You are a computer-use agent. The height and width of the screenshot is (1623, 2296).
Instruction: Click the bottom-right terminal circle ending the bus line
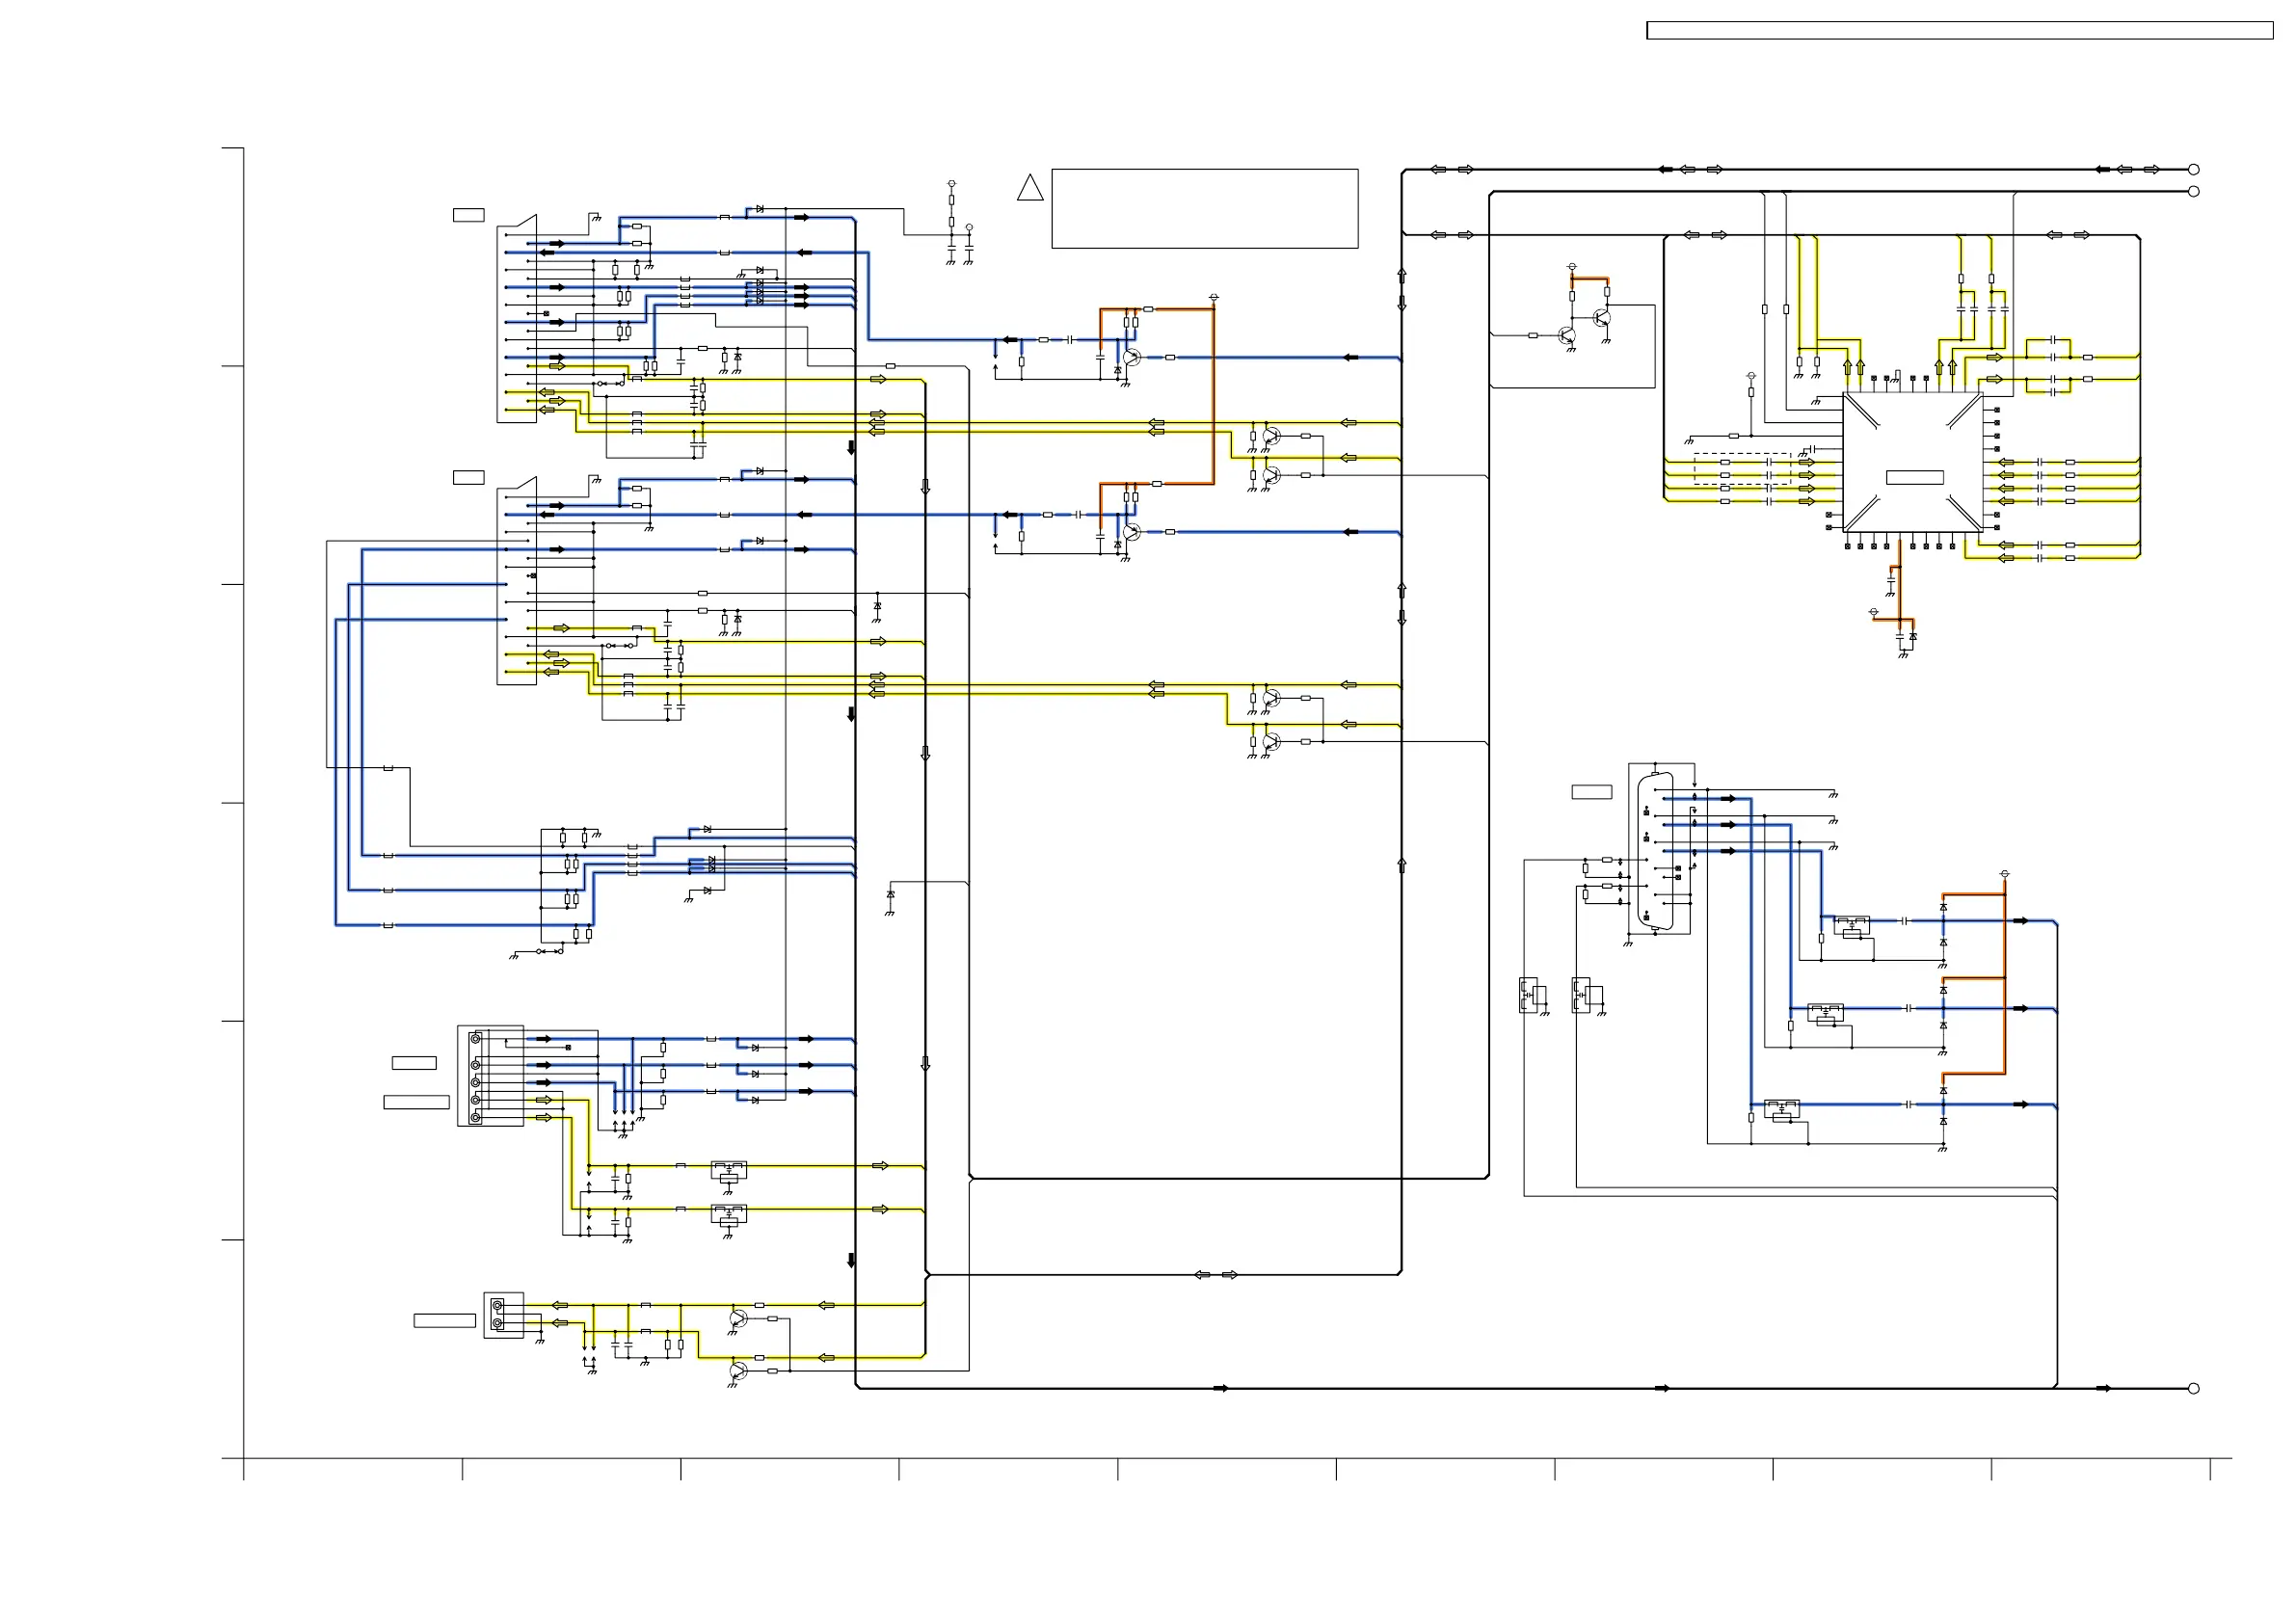(2193, 1388)
